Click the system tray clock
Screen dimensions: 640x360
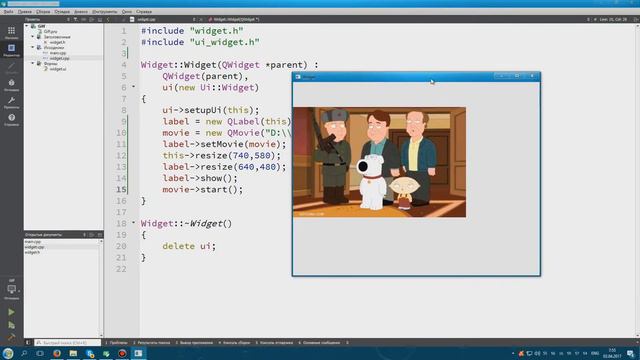pos(612,353)
